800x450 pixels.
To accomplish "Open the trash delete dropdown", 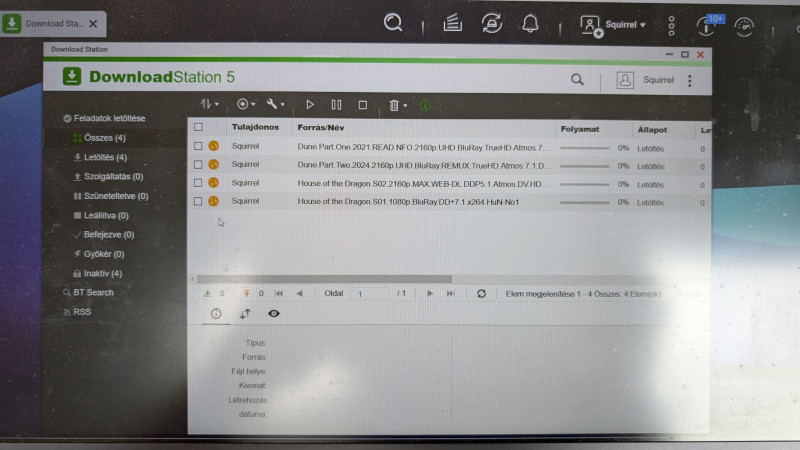I will pos(398,106).
